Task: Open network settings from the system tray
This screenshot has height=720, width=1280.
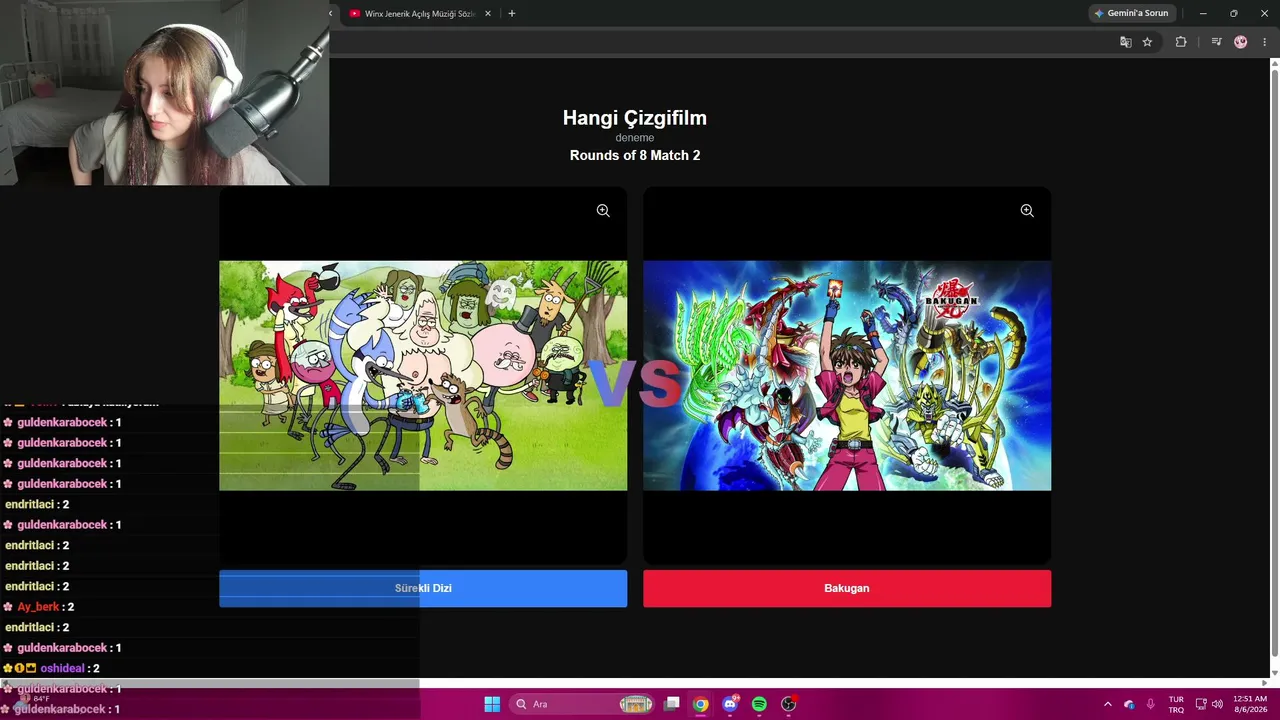Action: [1201, 704]
